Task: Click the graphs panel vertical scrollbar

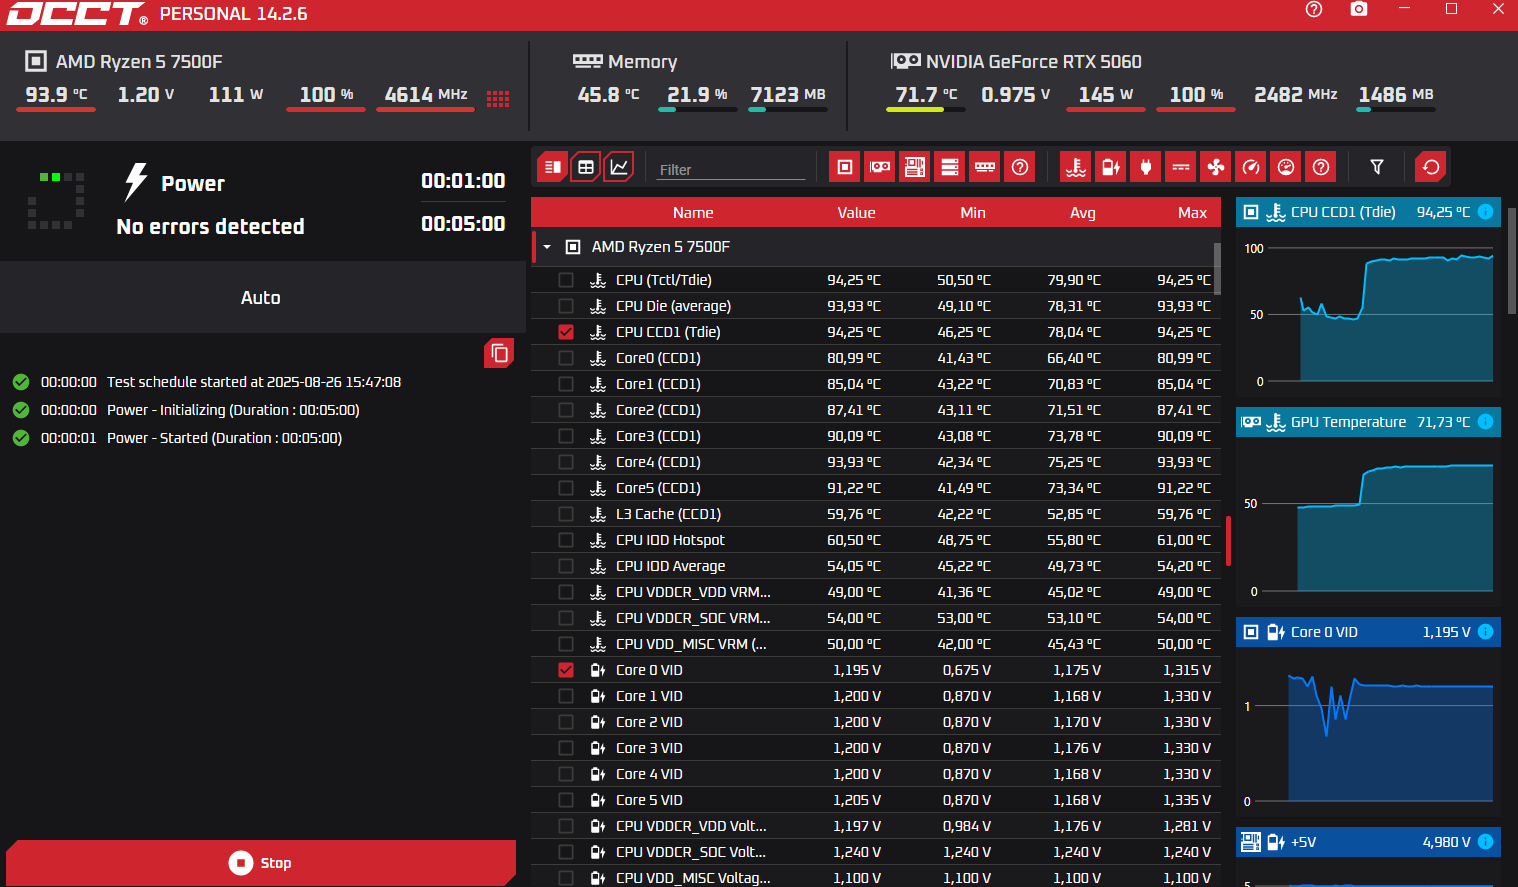Action: tap(1511, 263)
